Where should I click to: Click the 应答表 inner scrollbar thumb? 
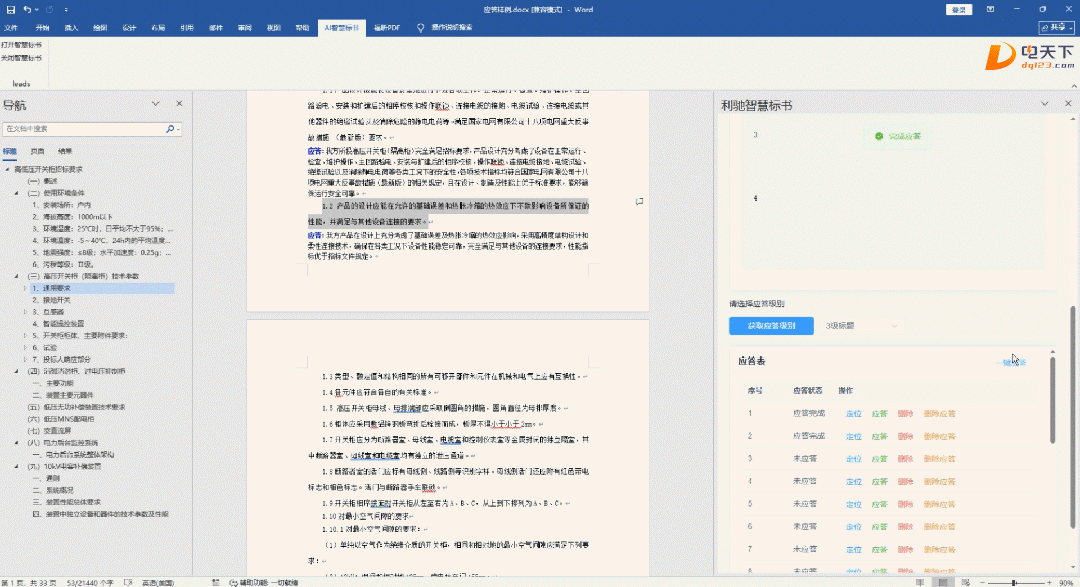[x=1052, y=400]
